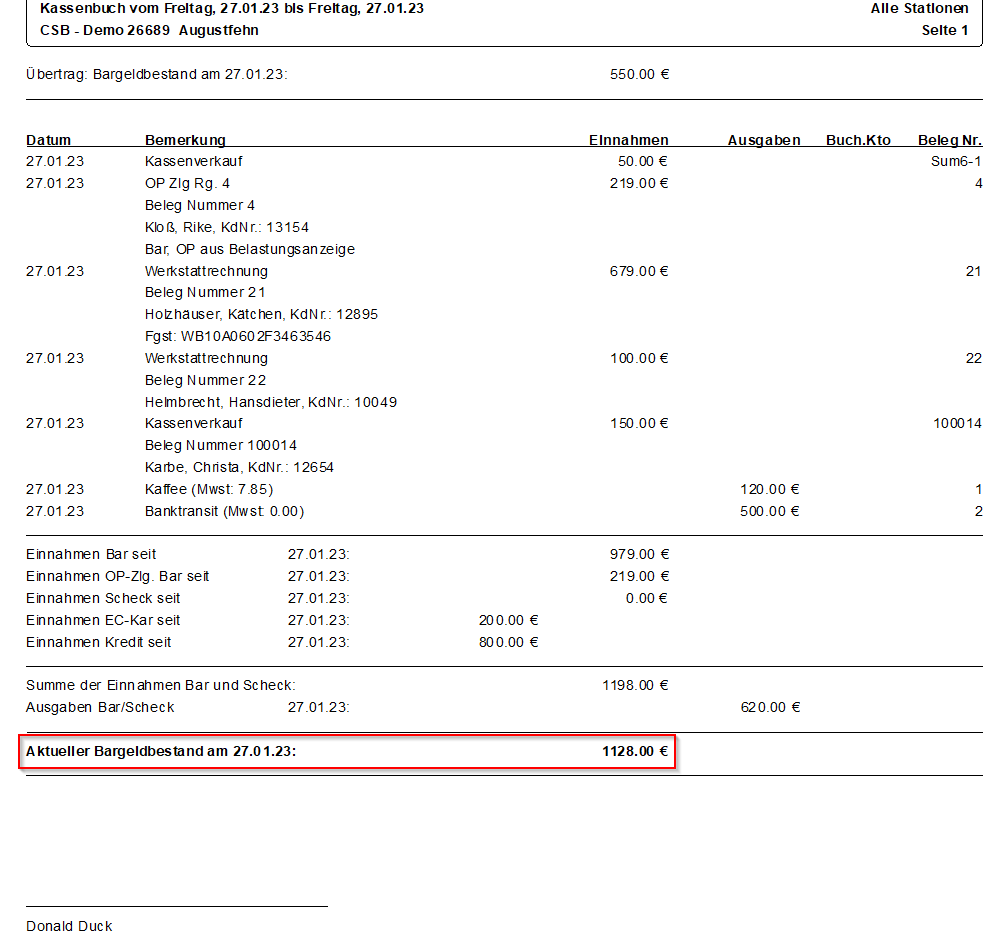Click the 'Bemerkung' column header

point(185,140)
